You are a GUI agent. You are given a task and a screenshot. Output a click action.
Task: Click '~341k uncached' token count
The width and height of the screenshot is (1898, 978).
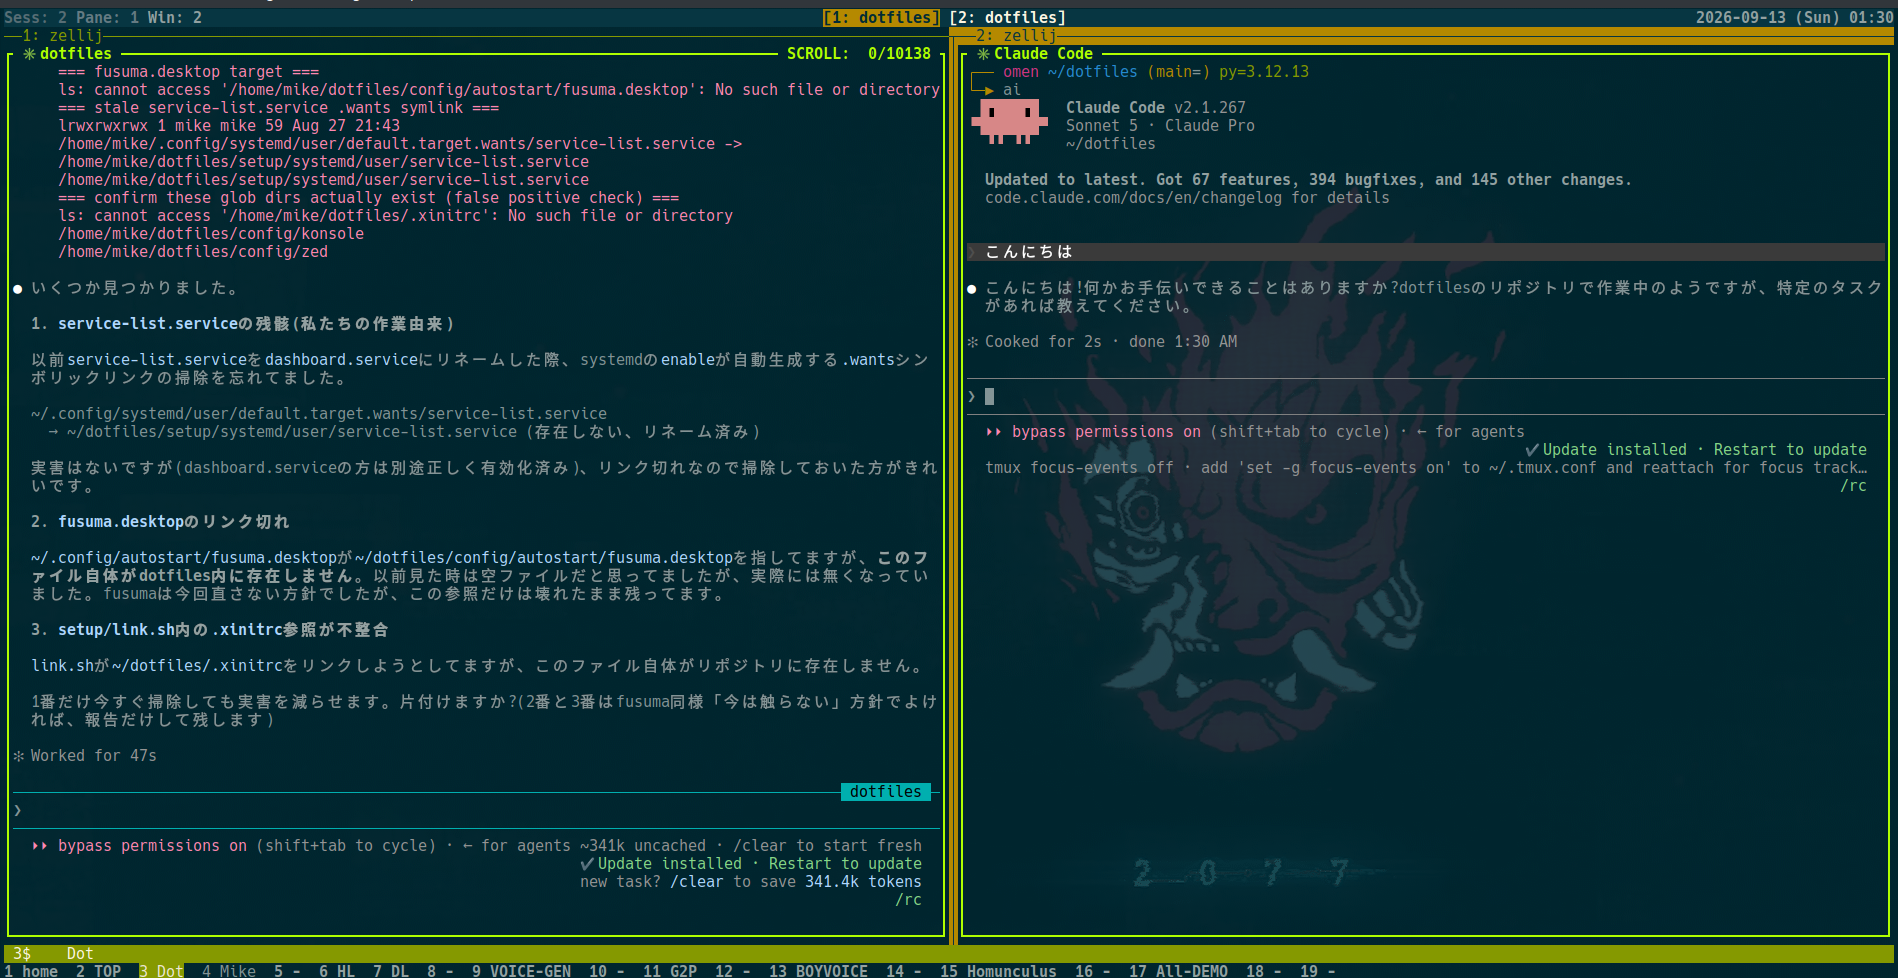(643, 846)
